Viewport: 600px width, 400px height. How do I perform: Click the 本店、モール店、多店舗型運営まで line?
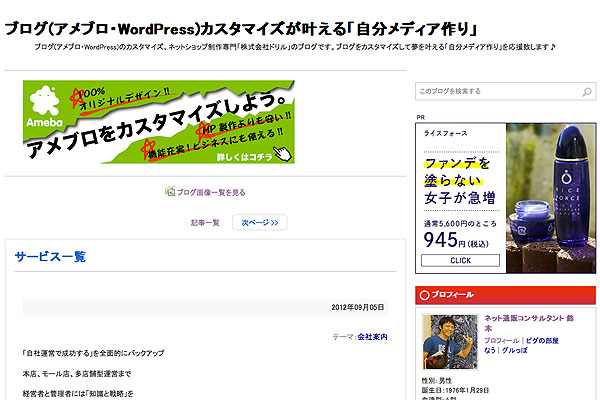tap(77, 374)
